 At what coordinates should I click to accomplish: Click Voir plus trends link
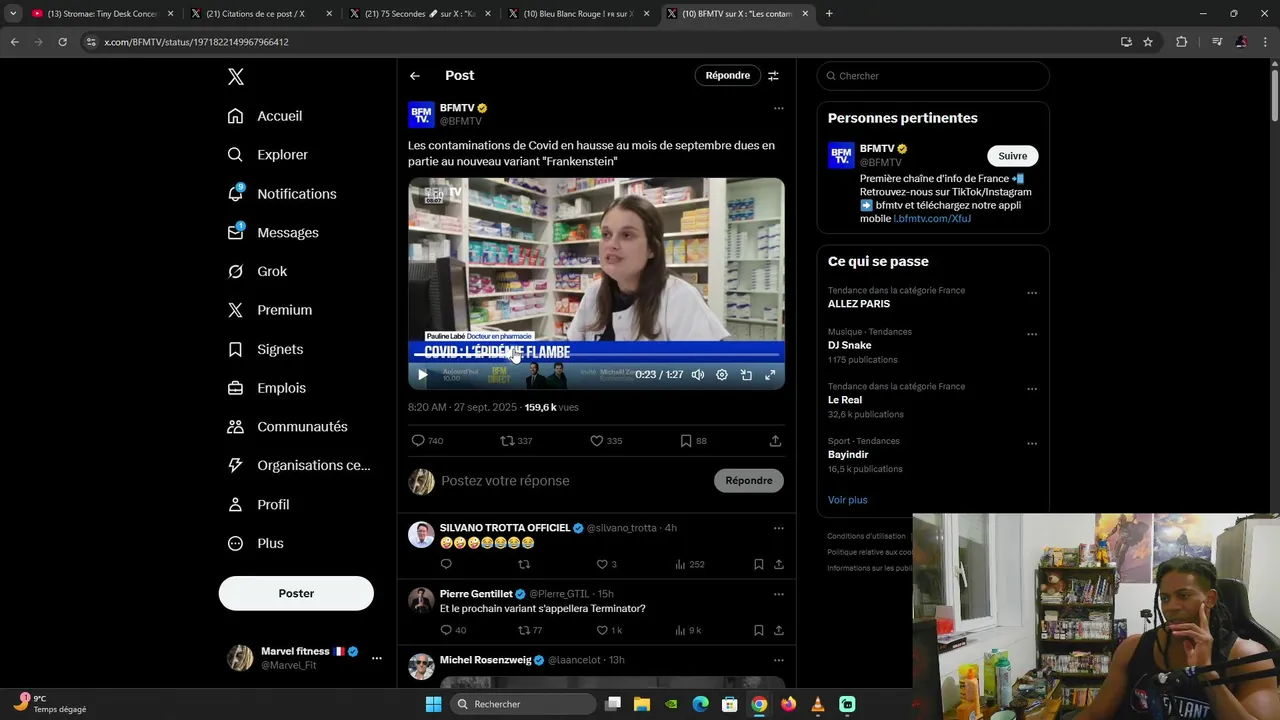(847, 500)
